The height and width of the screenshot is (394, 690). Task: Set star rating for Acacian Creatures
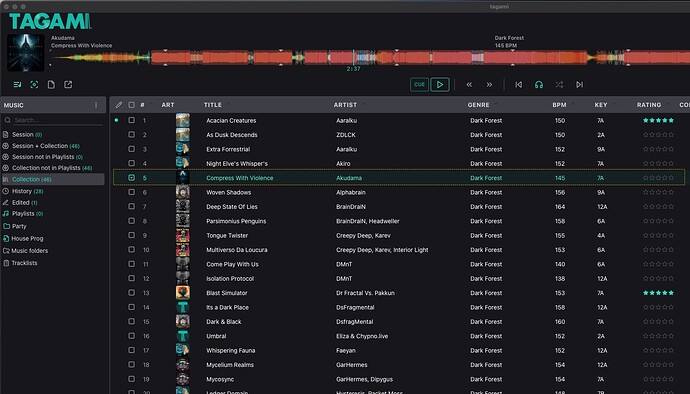coord(658,120)
